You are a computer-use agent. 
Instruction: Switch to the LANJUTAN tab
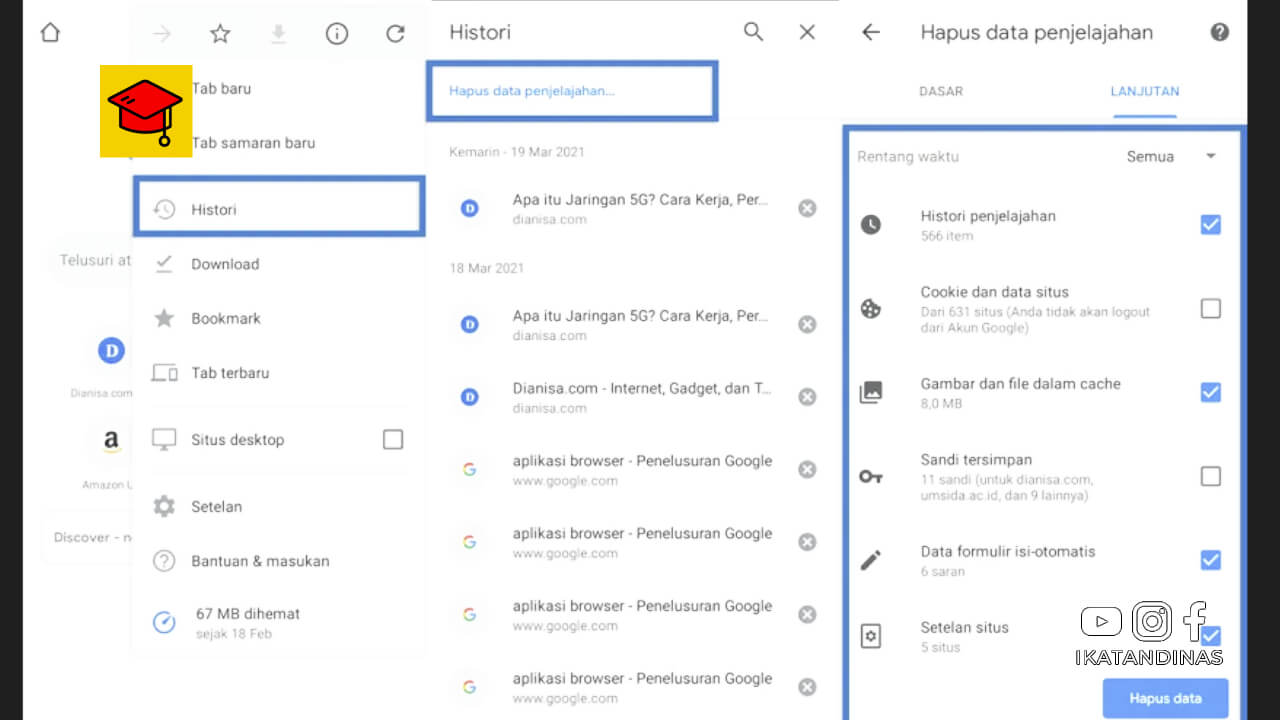1145,91
